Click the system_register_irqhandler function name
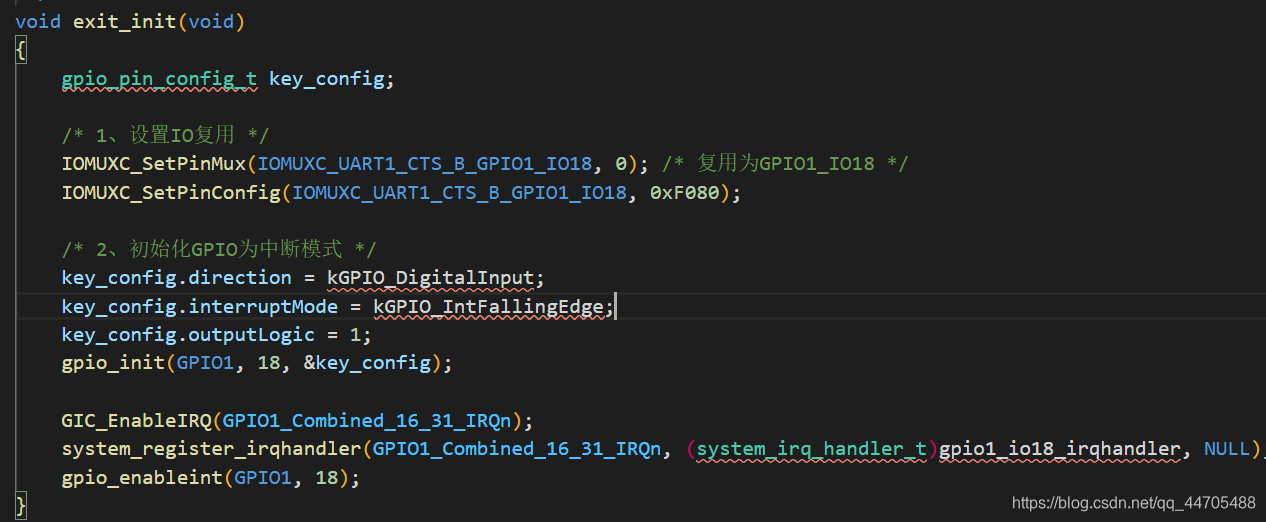1266x522 pixels. click(x=211, y=449)
